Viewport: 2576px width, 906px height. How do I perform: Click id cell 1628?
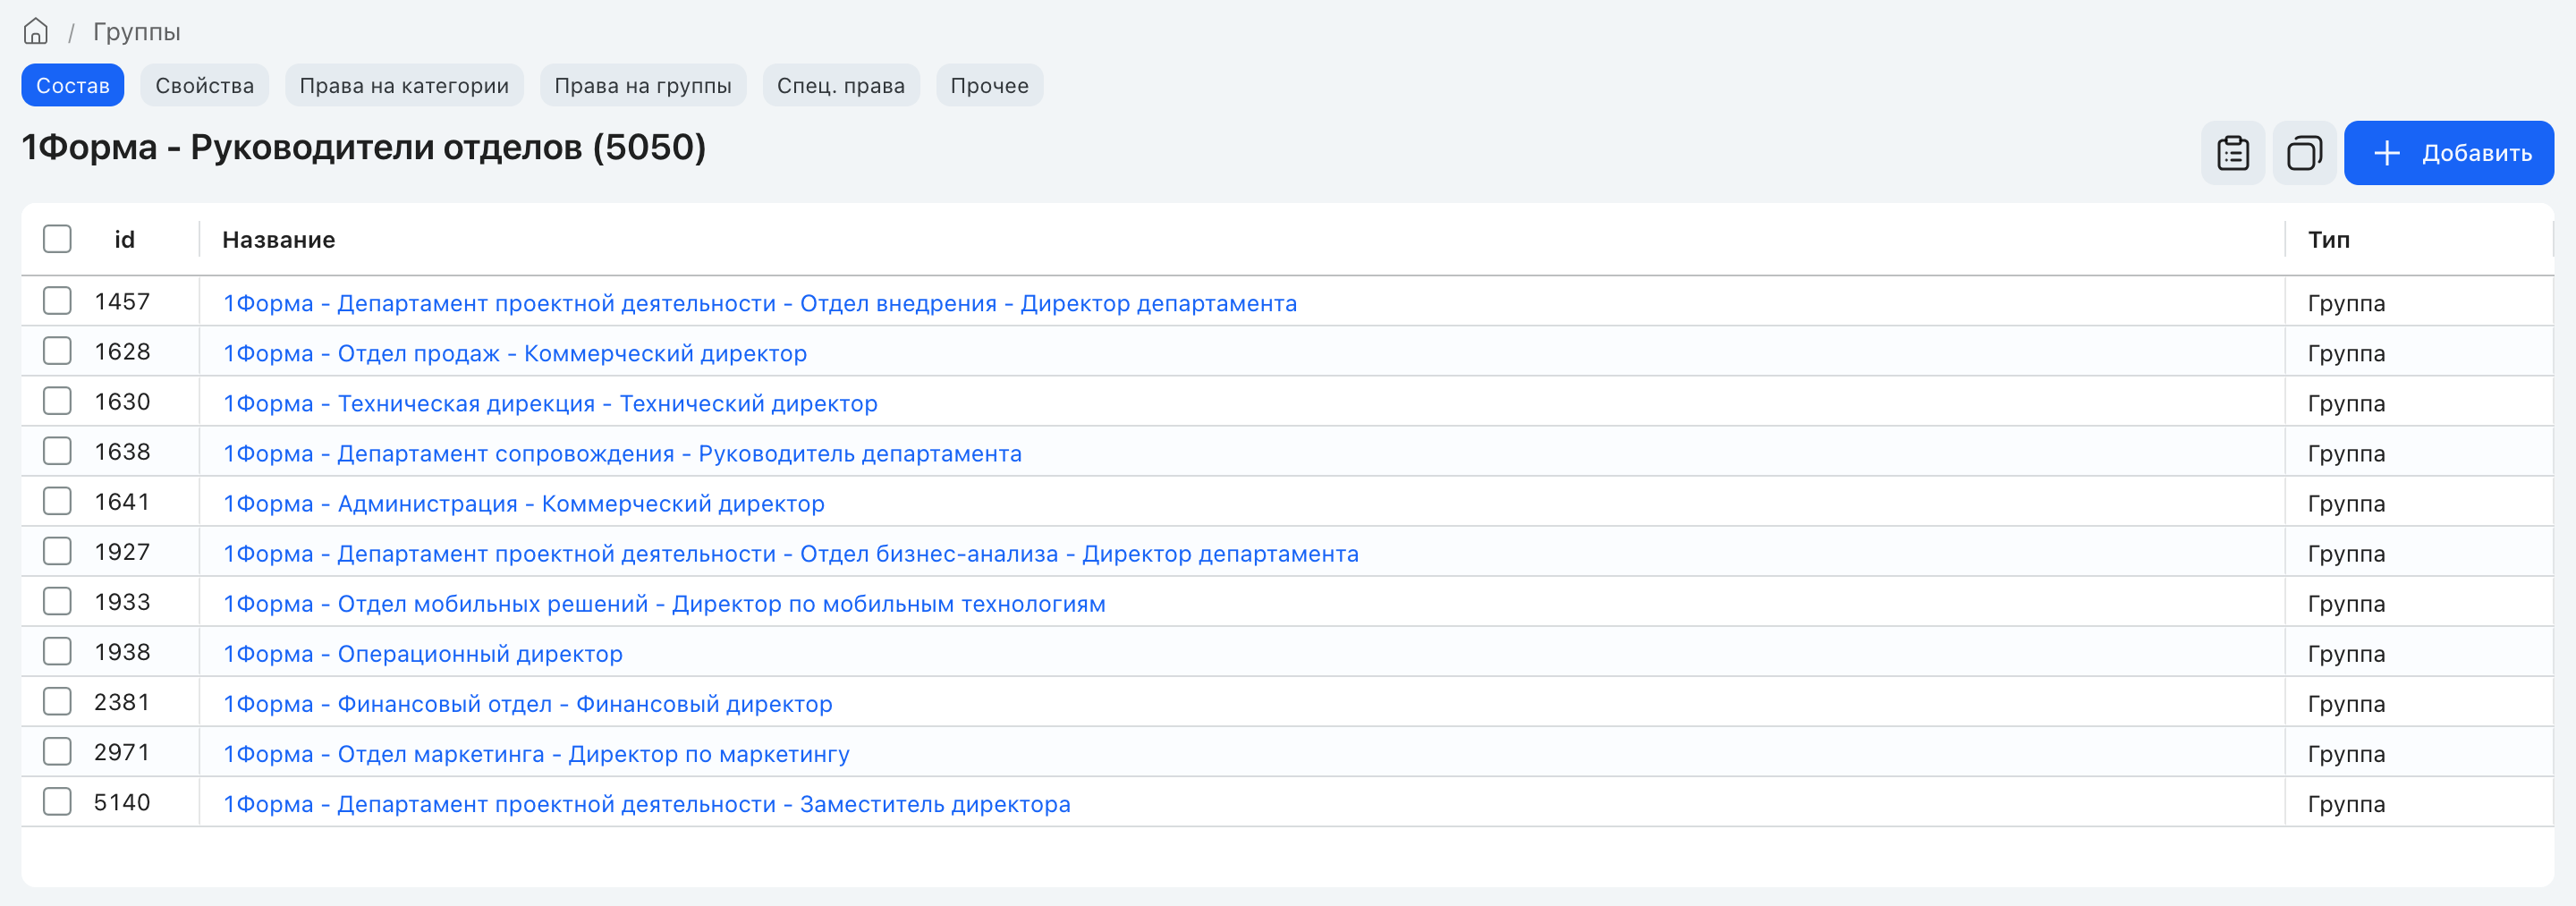pos(122,351)
